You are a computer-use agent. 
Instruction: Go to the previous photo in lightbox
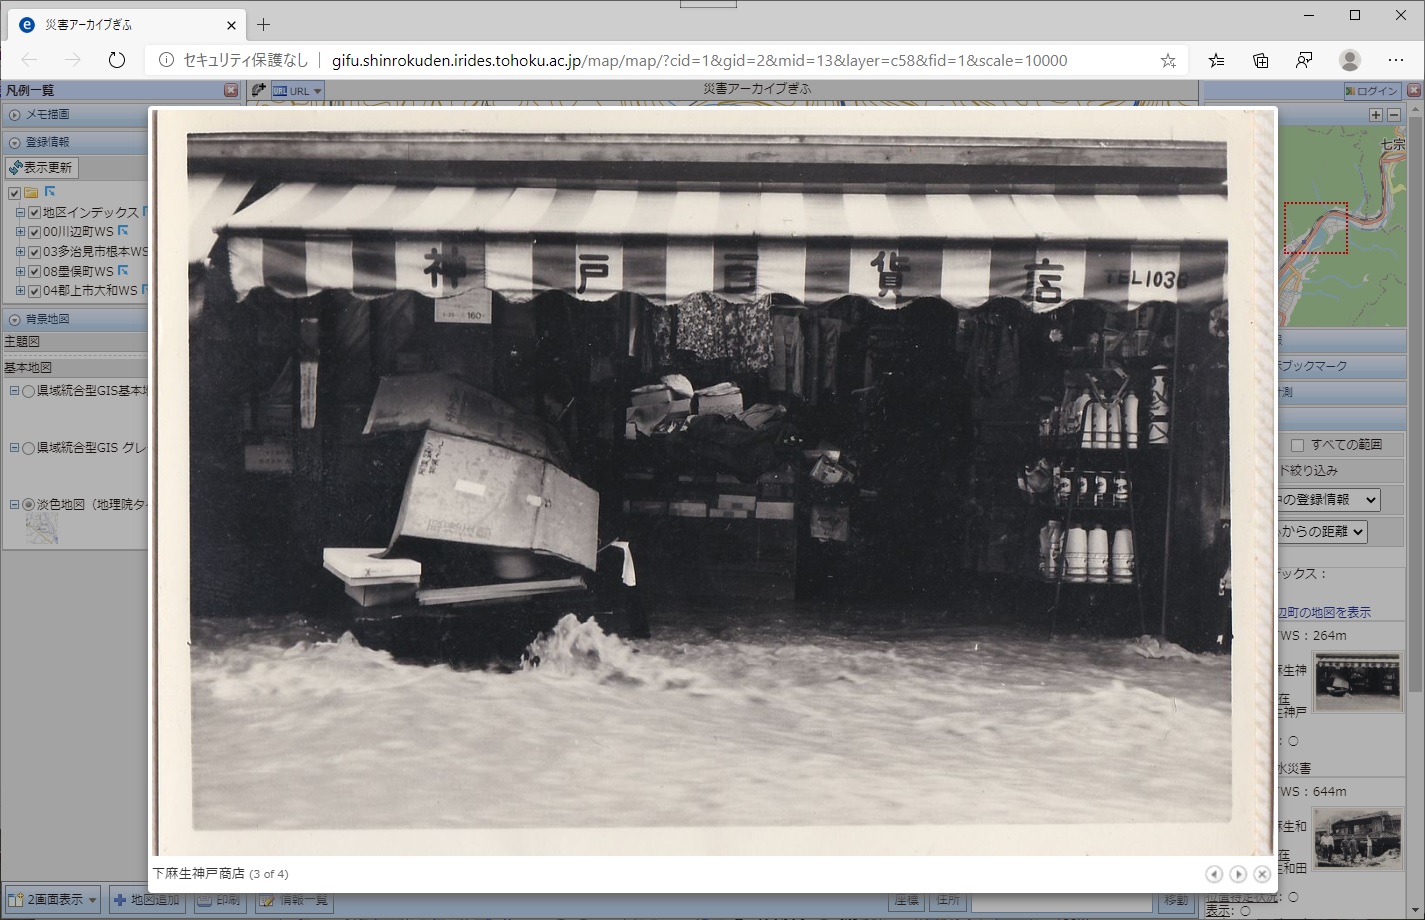point(1213,874)
